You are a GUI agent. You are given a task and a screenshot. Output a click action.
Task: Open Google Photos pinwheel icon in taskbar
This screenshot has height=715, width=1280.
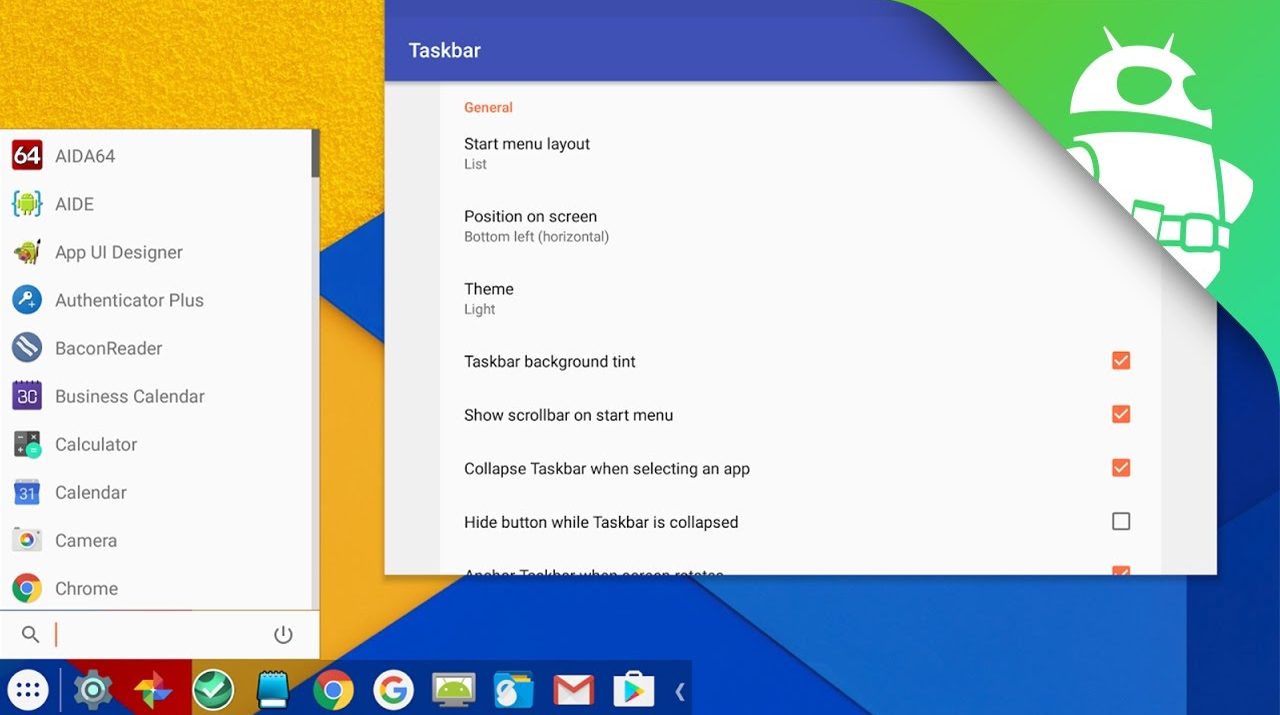coord(153,689)
